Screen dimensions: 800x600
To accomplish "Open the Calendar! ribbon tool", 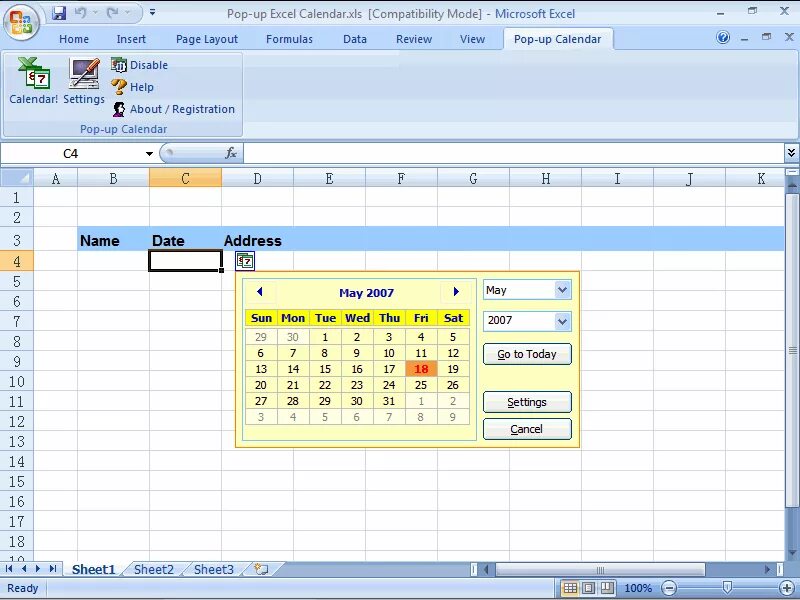I will [33, 81].
